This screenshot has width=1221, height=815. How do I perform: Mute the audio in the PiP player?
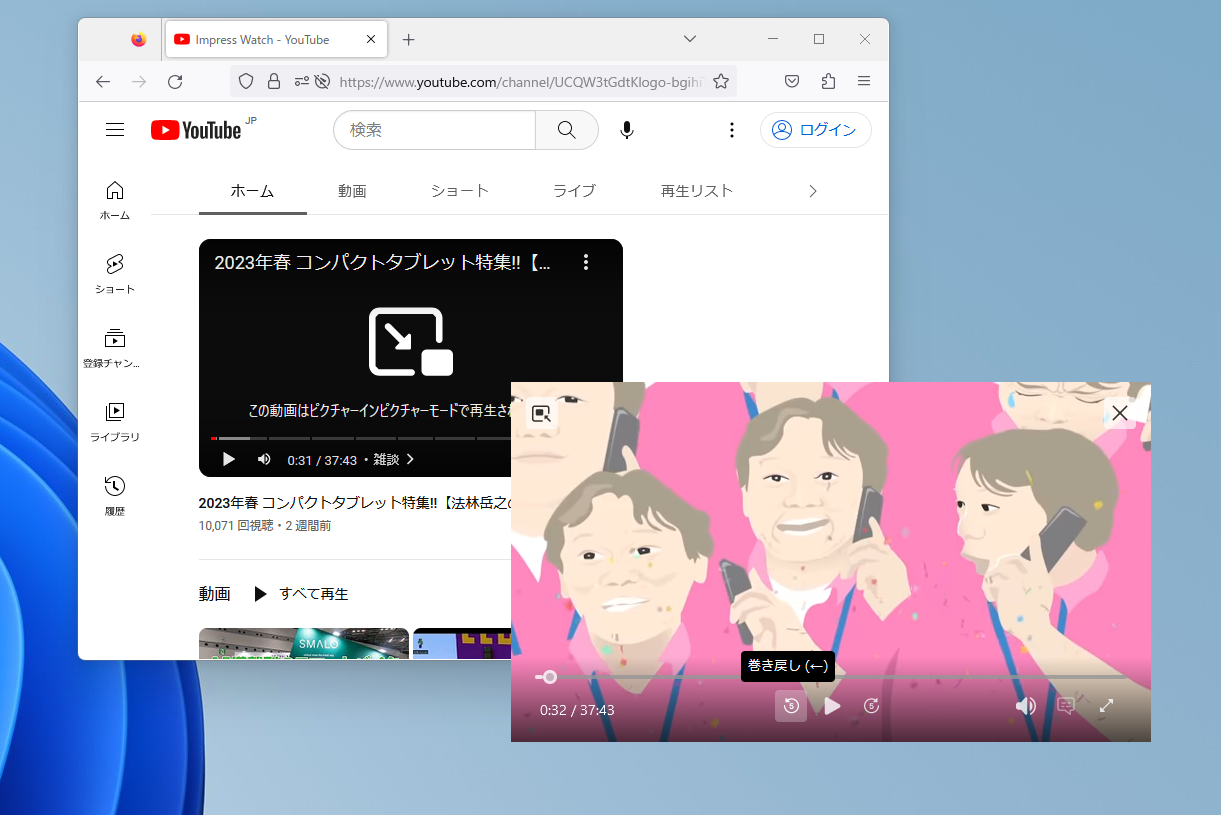pyautogui.click(x=1026, y=706)
